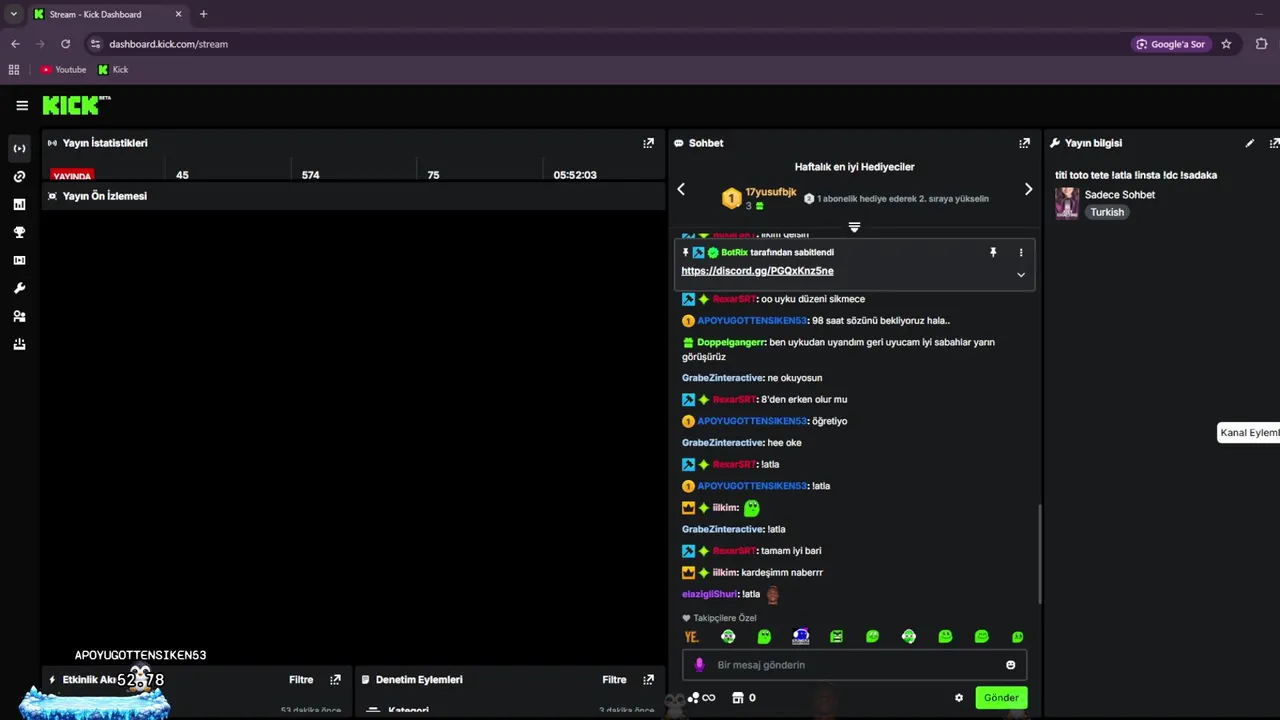Pop out the Sohbet chat panel
Image resolution: width=1280 pixels, height=720 pixels.
pyautogui.click(x=1024, y=143)
